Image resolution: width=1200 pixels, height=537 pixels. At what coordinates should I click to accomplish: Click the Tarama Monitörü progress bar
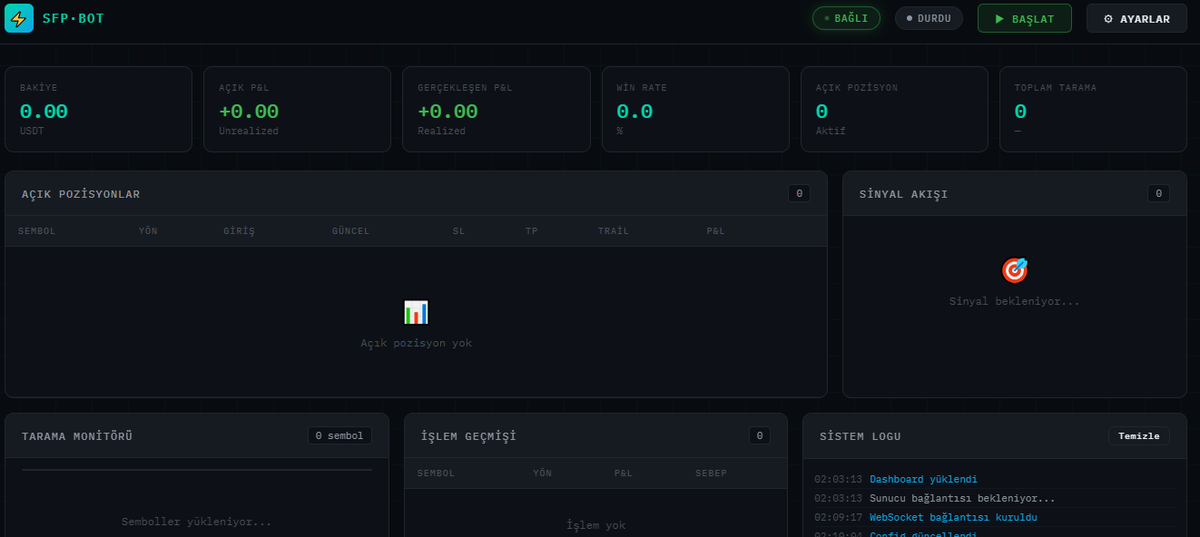(x=197, y=469)
